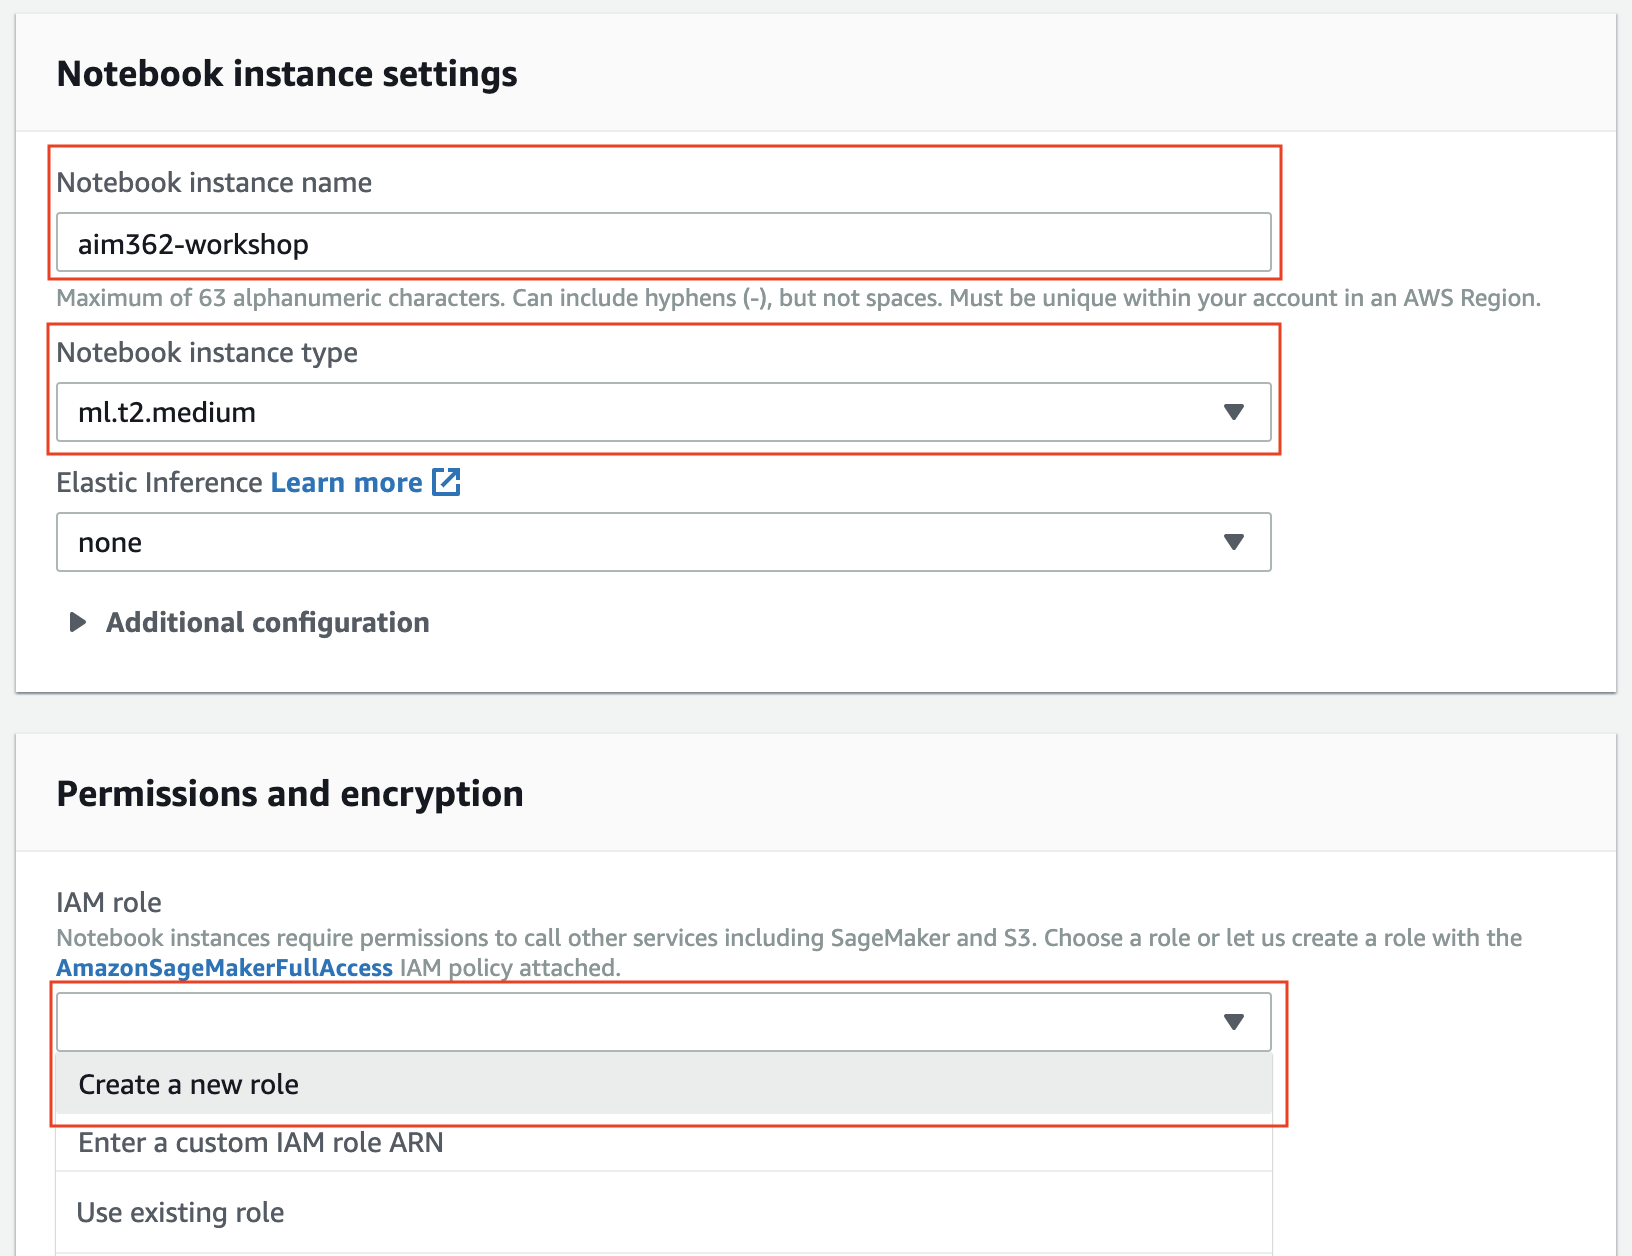Click the arrow on the instance type selector
This screenshot has width=1632, height=1256.
(1234, 412)
